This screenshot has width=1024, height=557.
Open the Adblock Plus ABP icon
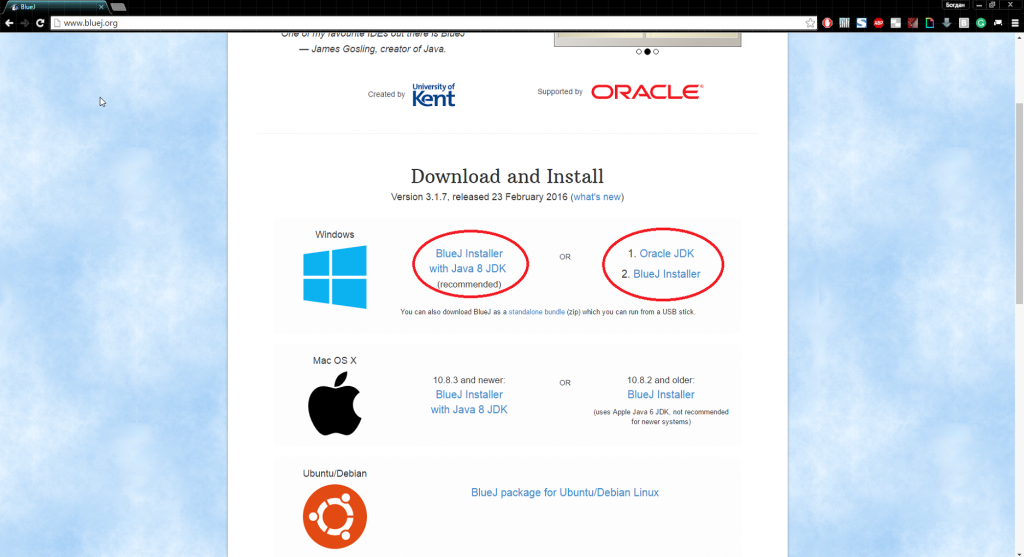coord(878,23)
